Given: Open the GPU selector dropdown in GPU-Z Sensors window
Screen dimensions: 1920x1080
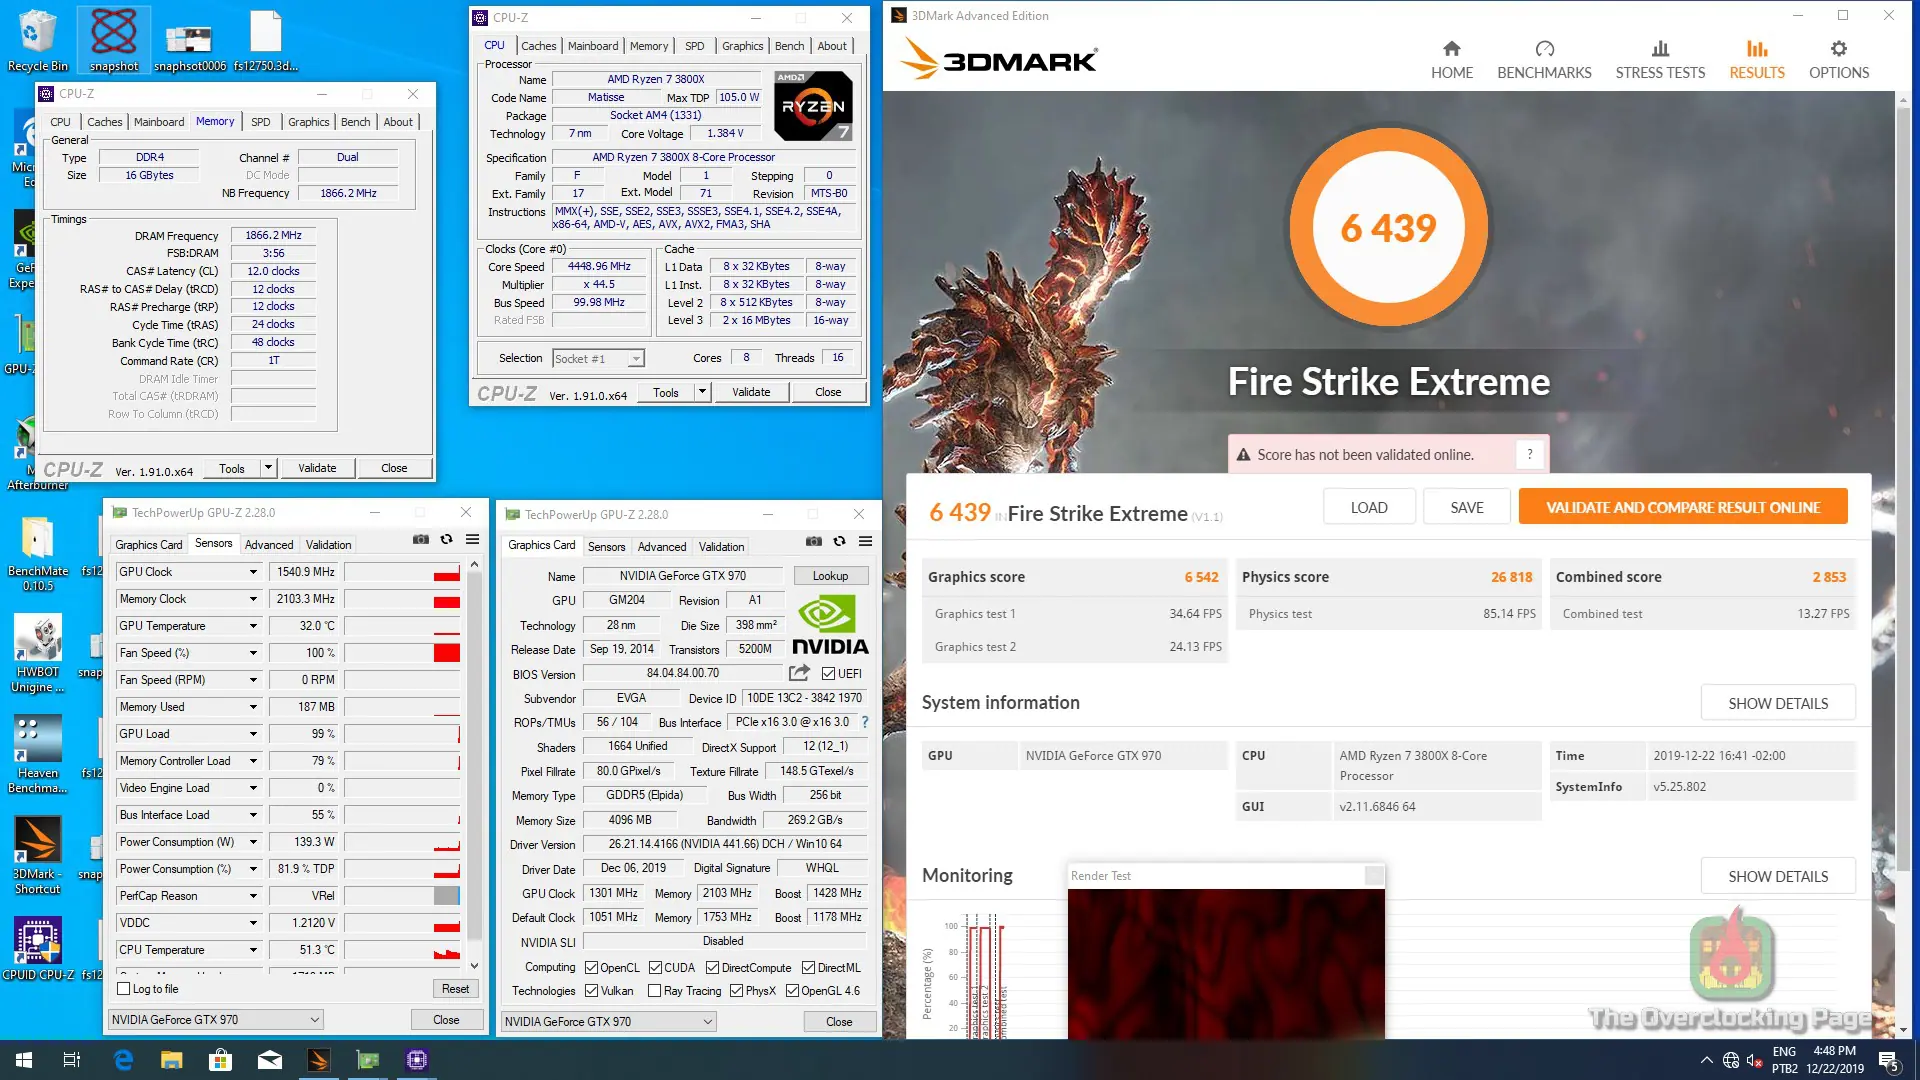Looking at the screenshot, I should 215,1020.
